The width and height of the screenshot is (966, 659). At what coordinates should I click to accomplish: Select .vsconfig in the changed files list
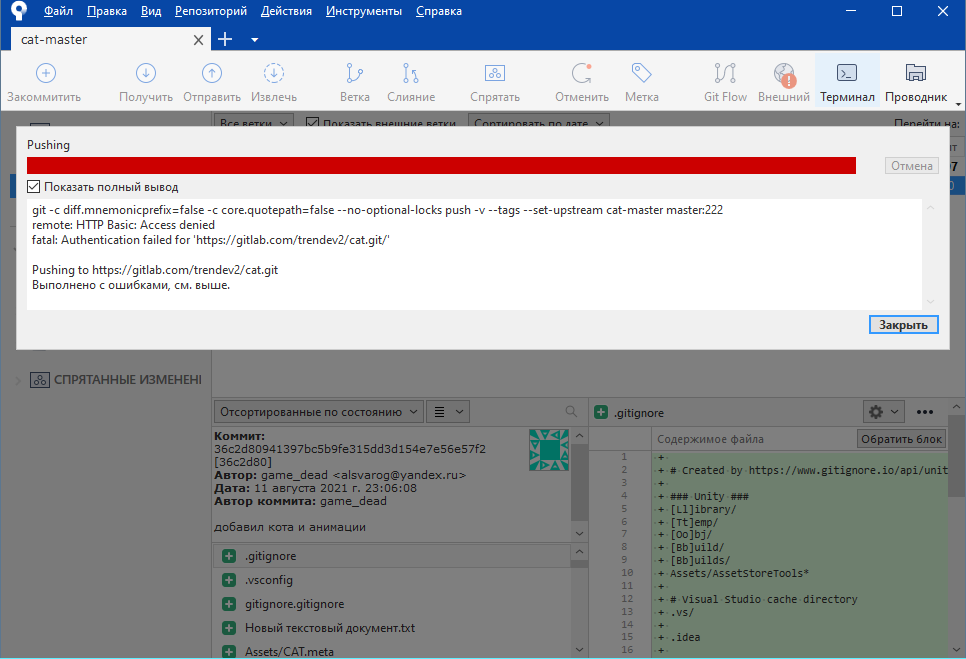(268, 580)
